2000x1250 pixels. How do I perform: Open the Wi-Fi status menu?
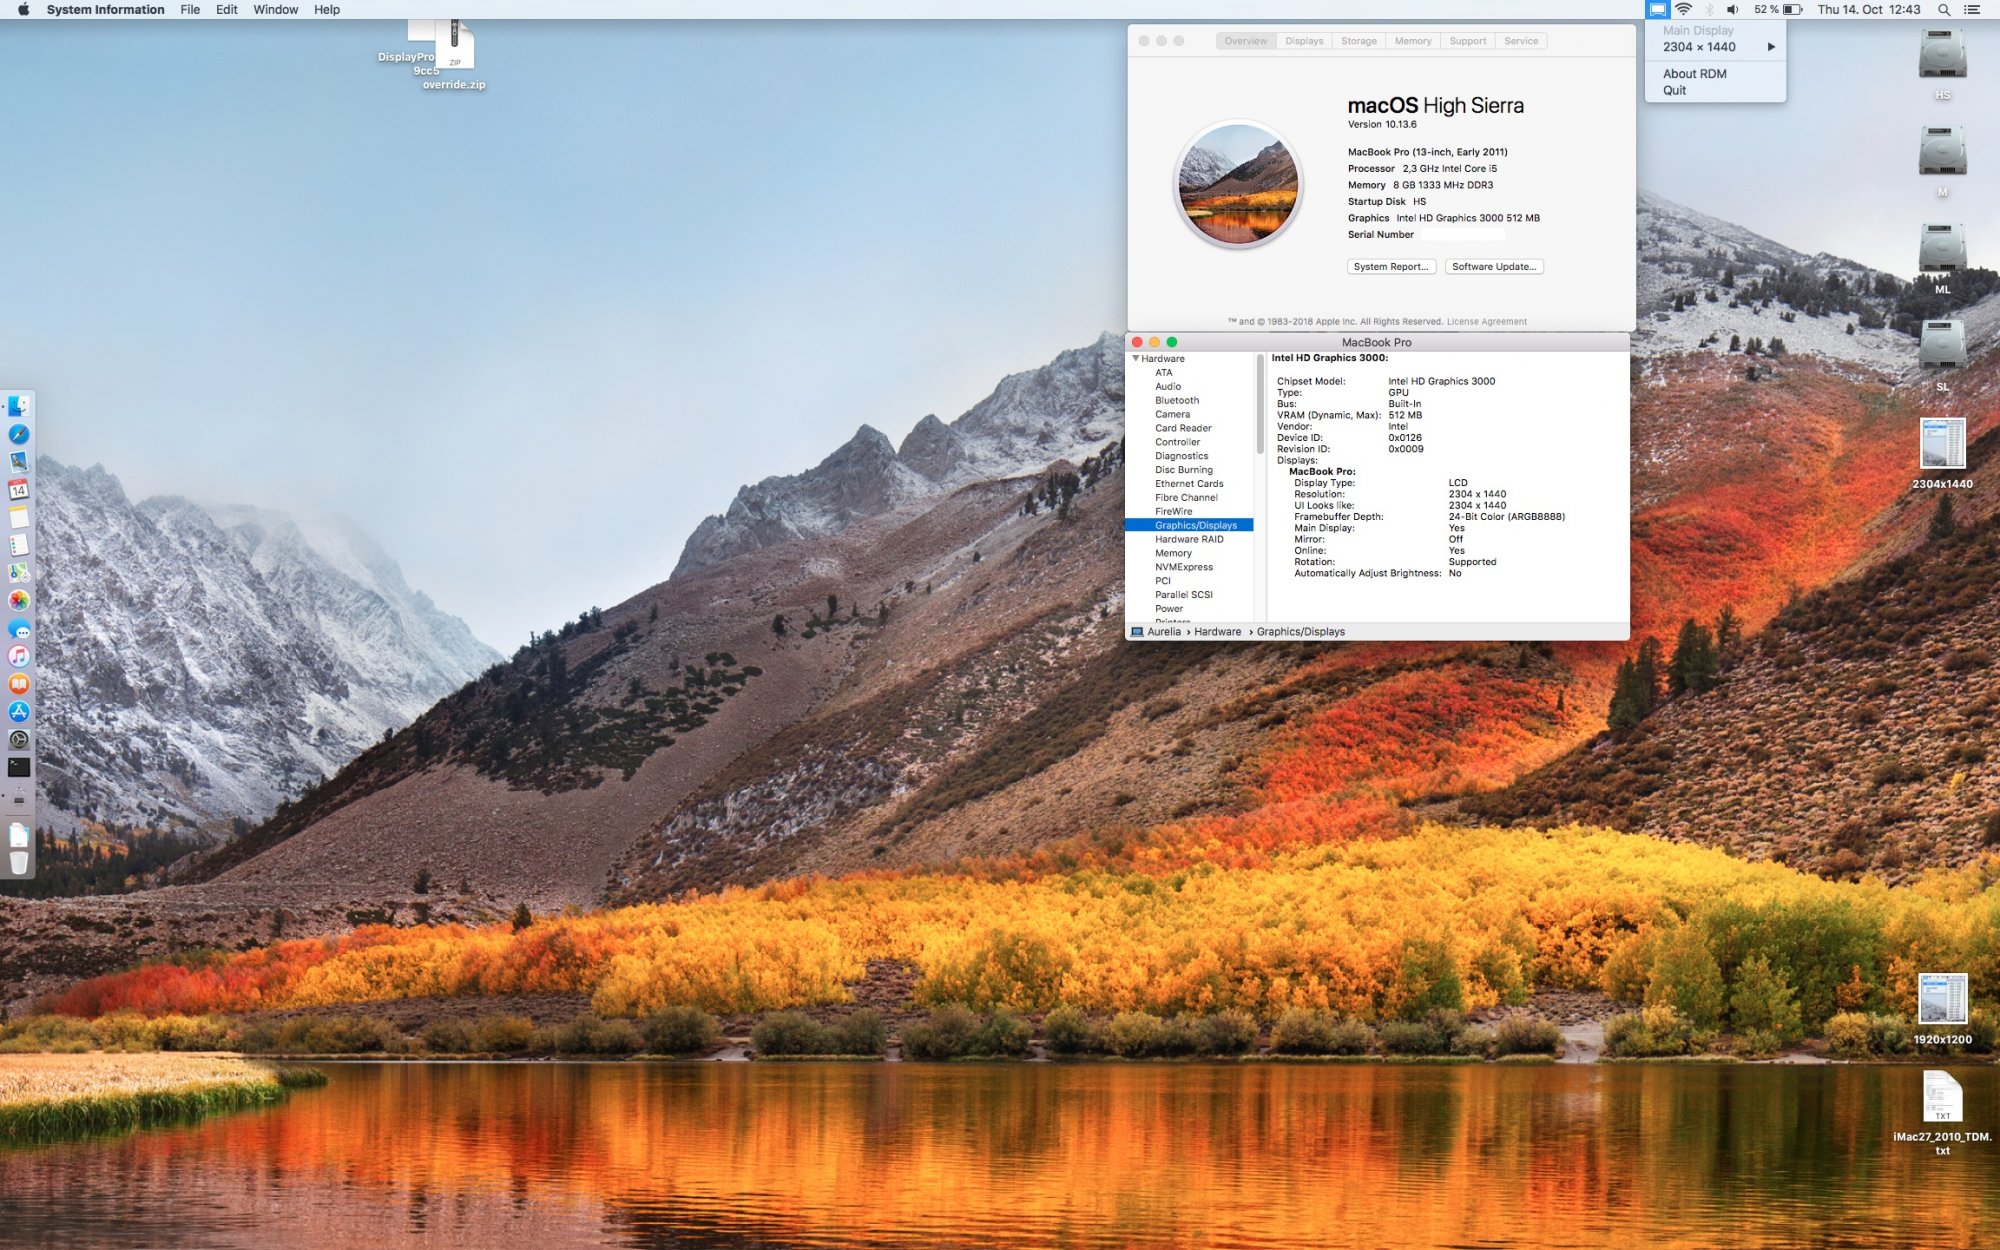pyautogui.click(x=1684, y=10)
